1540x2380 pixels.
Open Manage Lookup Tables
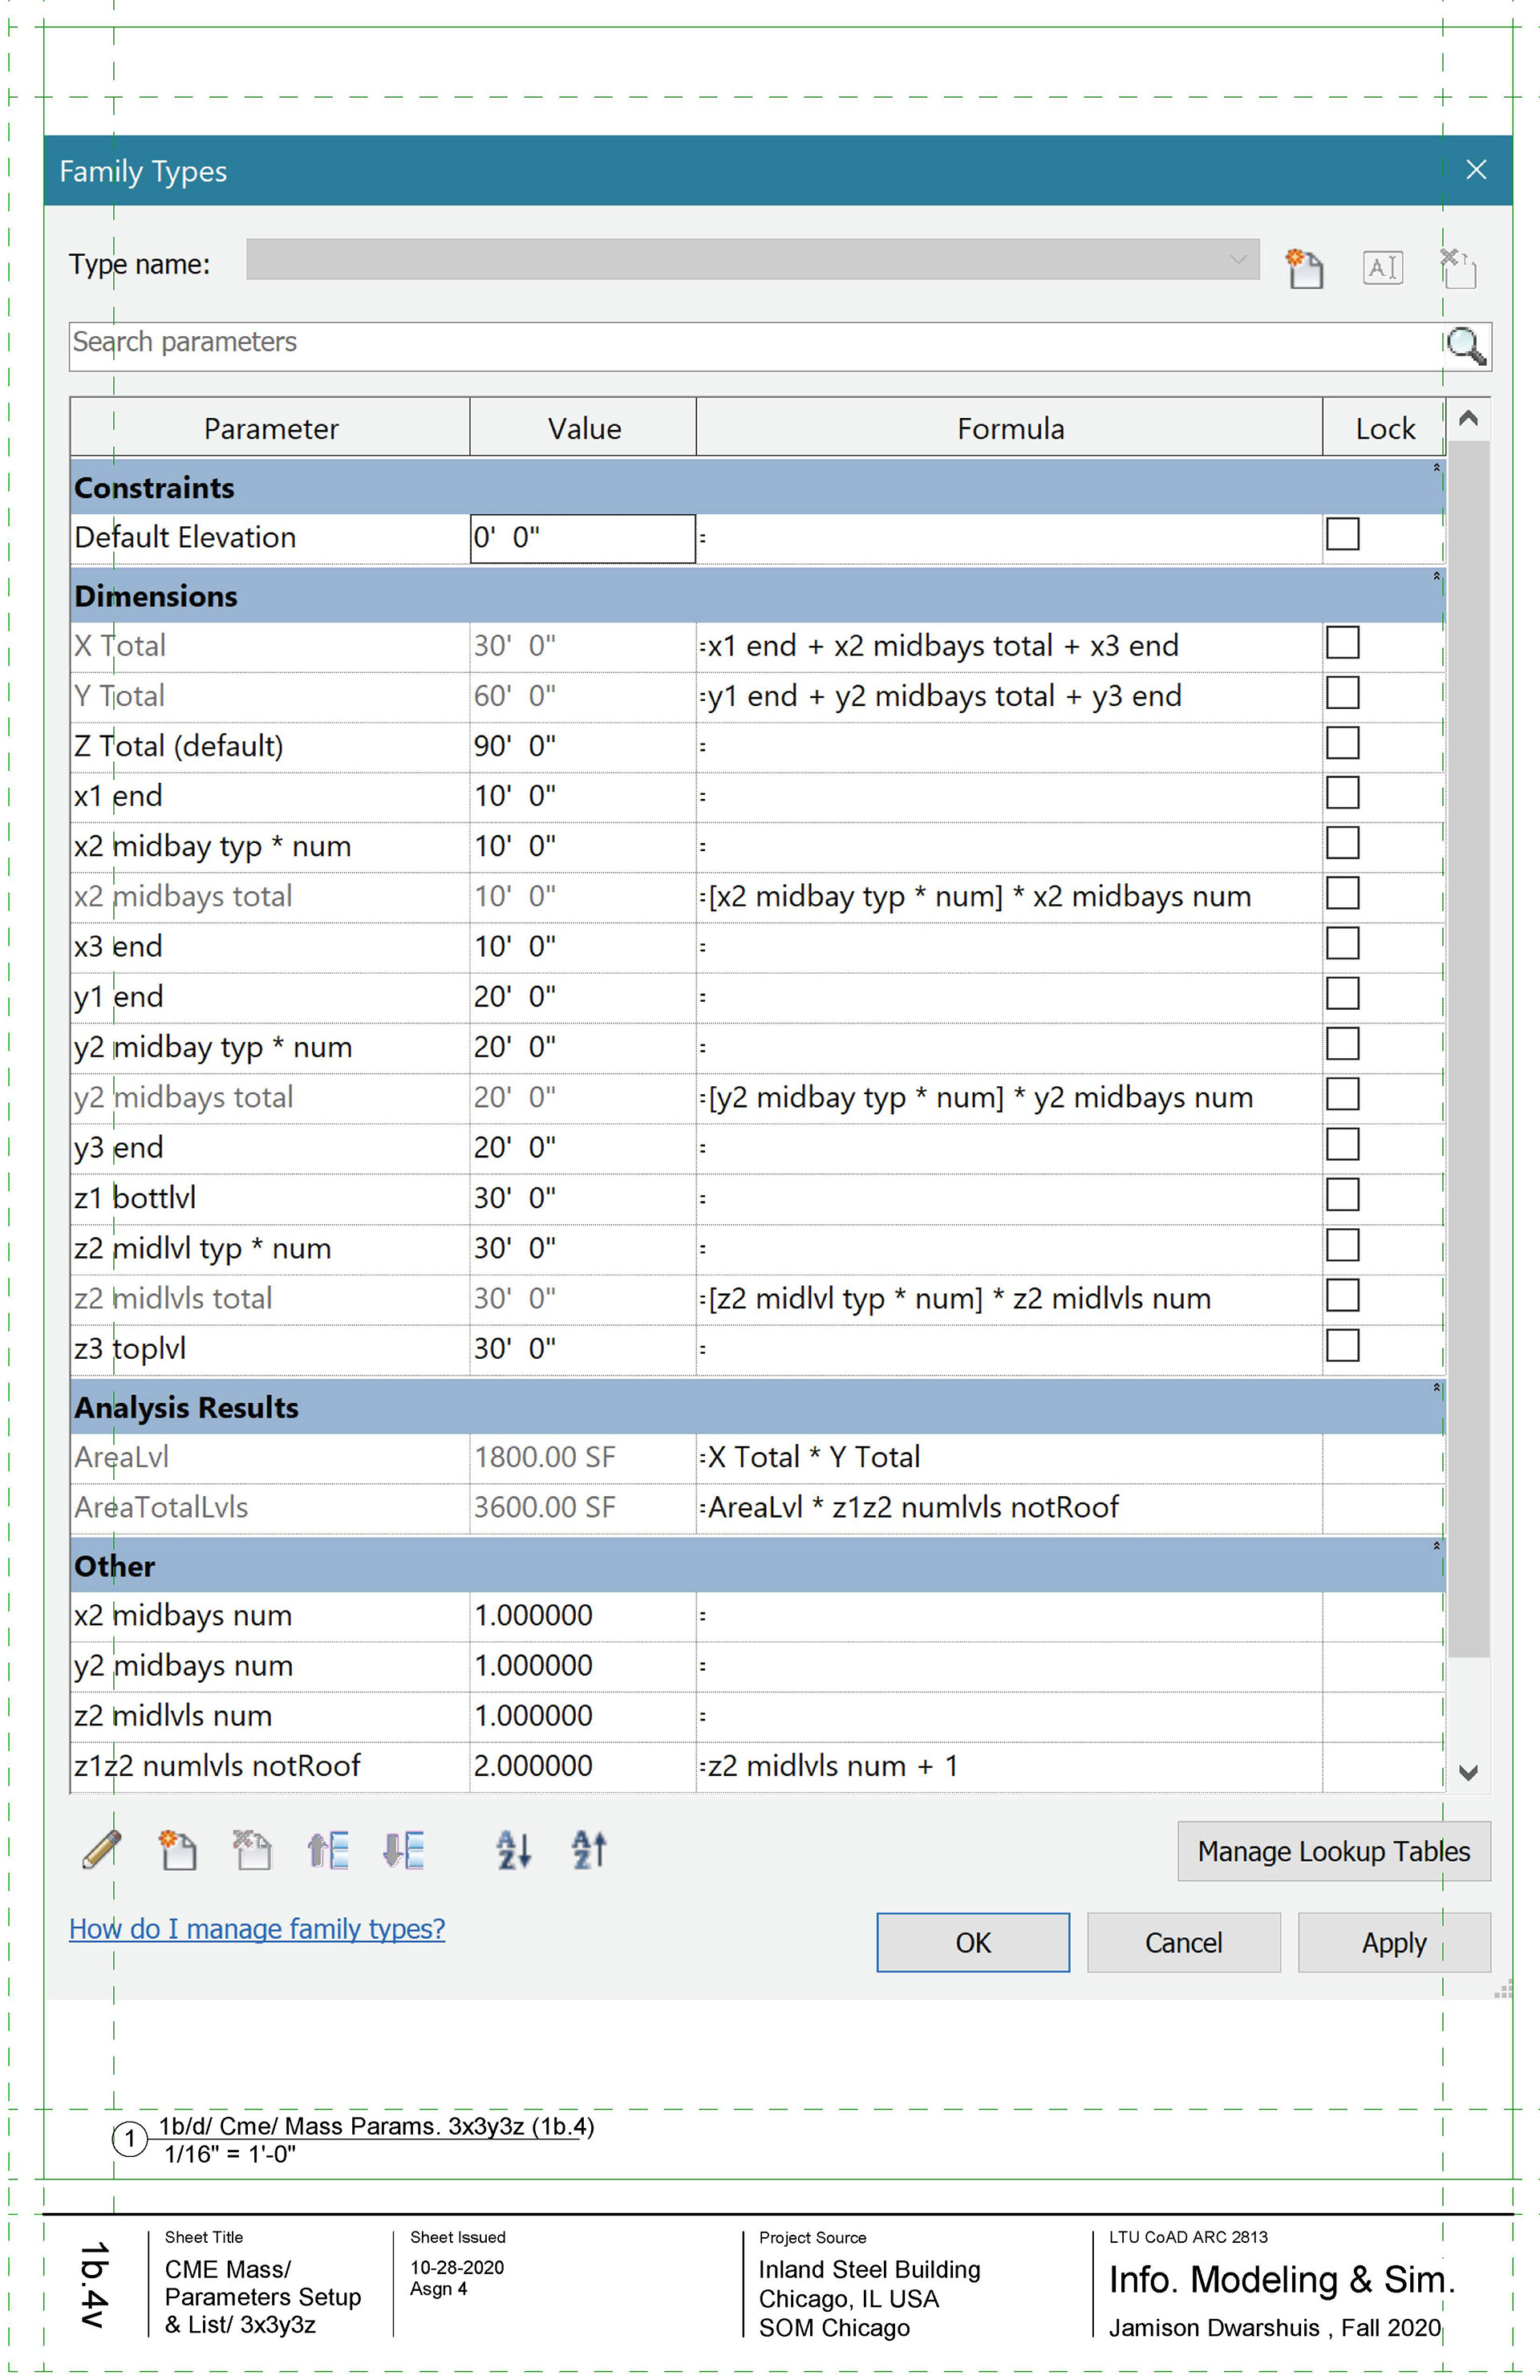coord(1333,1851)
